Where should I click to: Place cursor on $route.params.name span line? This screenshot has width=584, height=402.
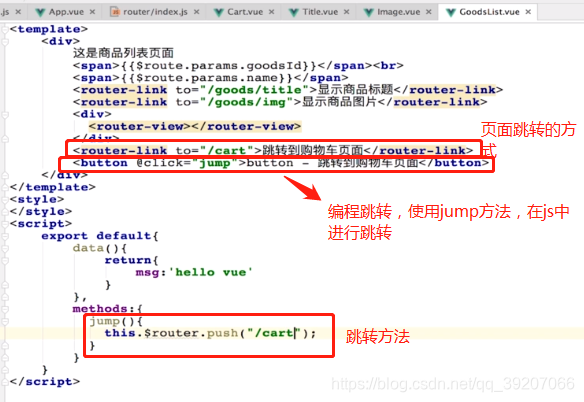[210, 78]
